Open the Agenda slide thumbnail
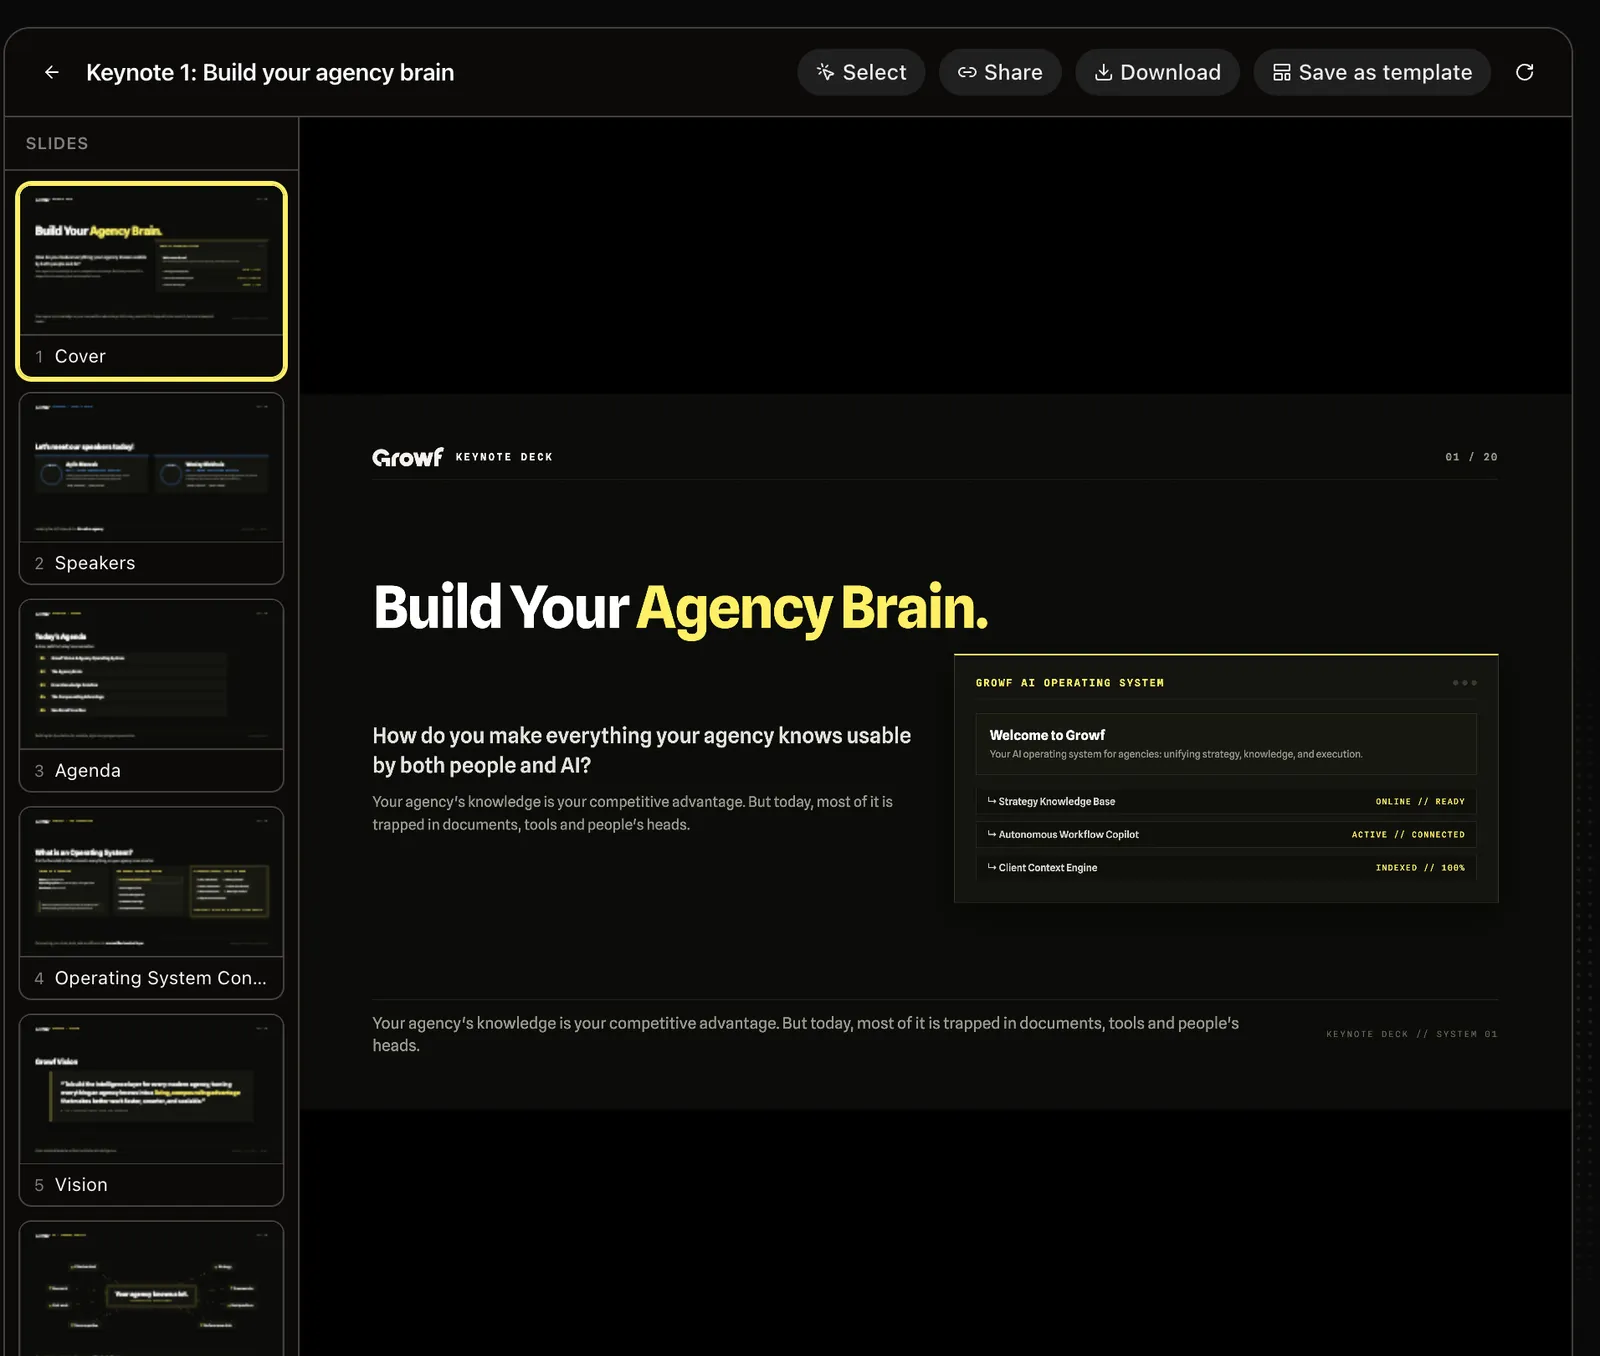The image size is (1600, 1356). (x=152, y=695)
